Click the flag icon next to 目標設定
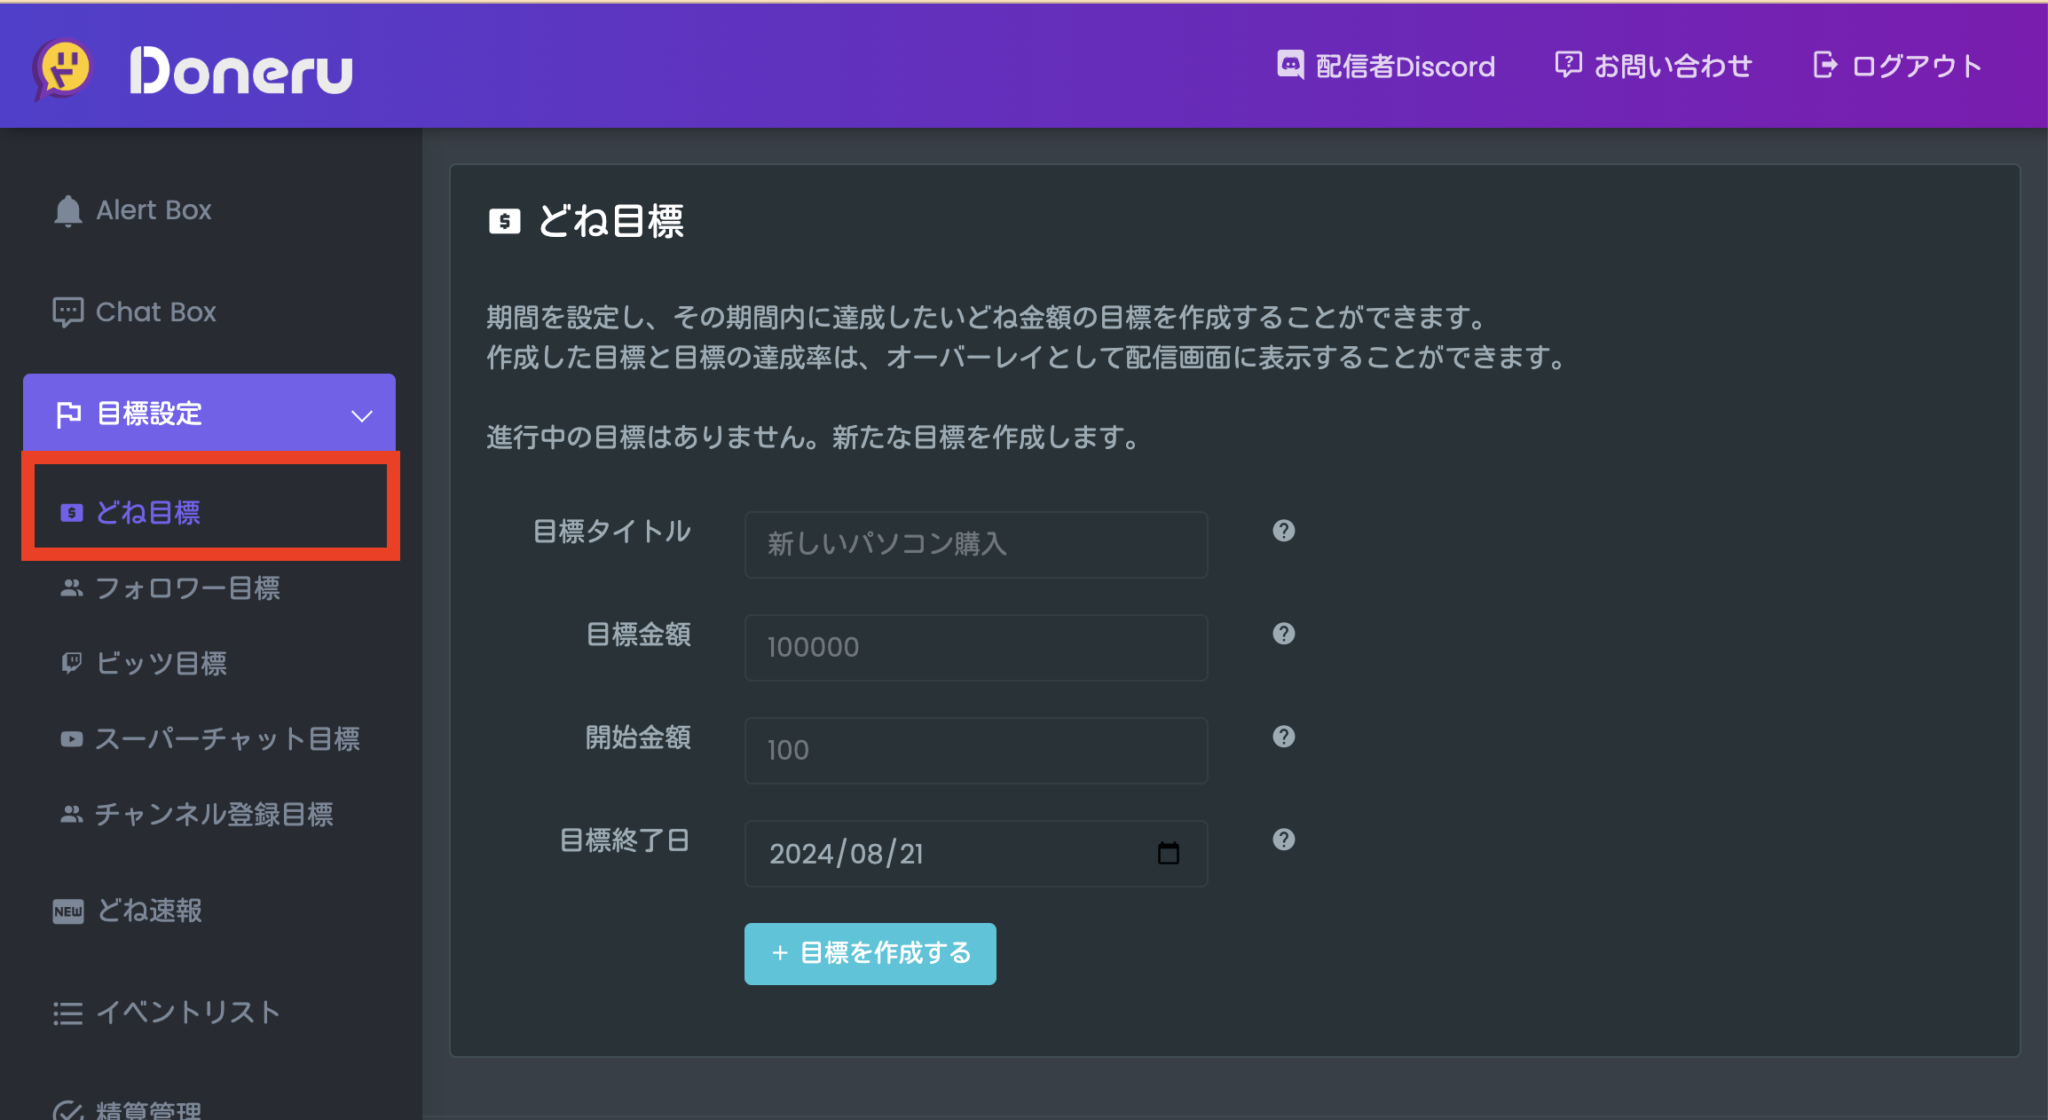The height and width of the screenshot is (1120, 2048). (69, 413)
